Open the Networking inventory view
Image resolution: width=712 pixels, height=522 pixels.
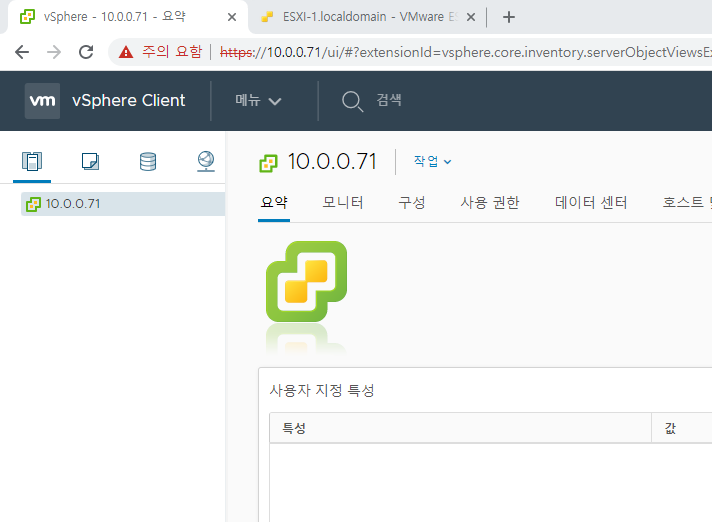pos(206,161)
